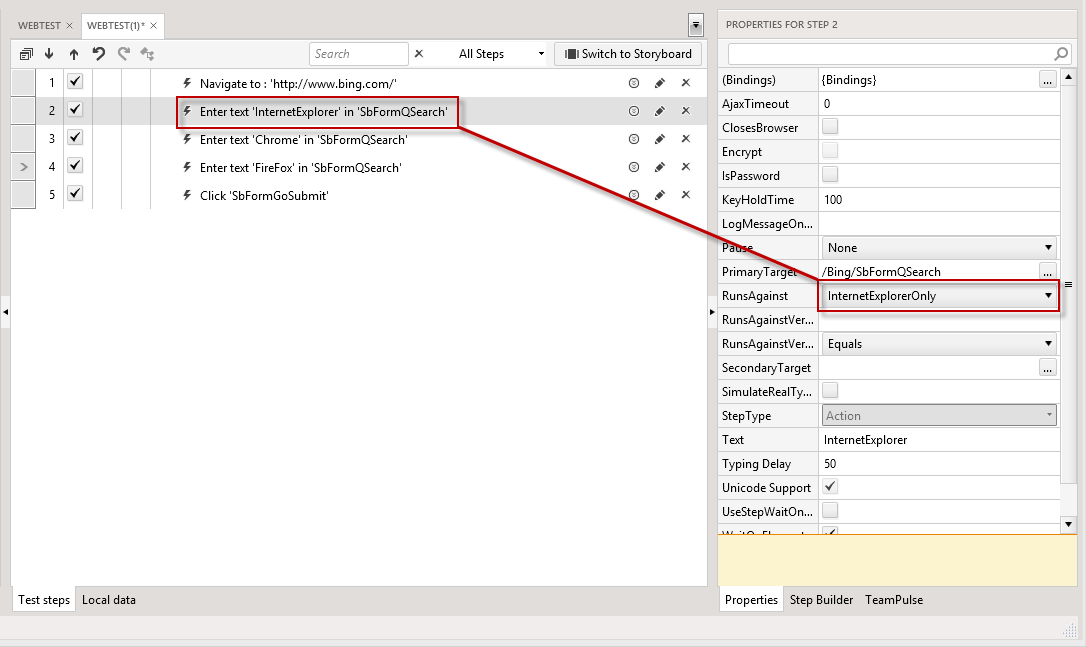Open the Equals comparison dropdown

(939, 344)
